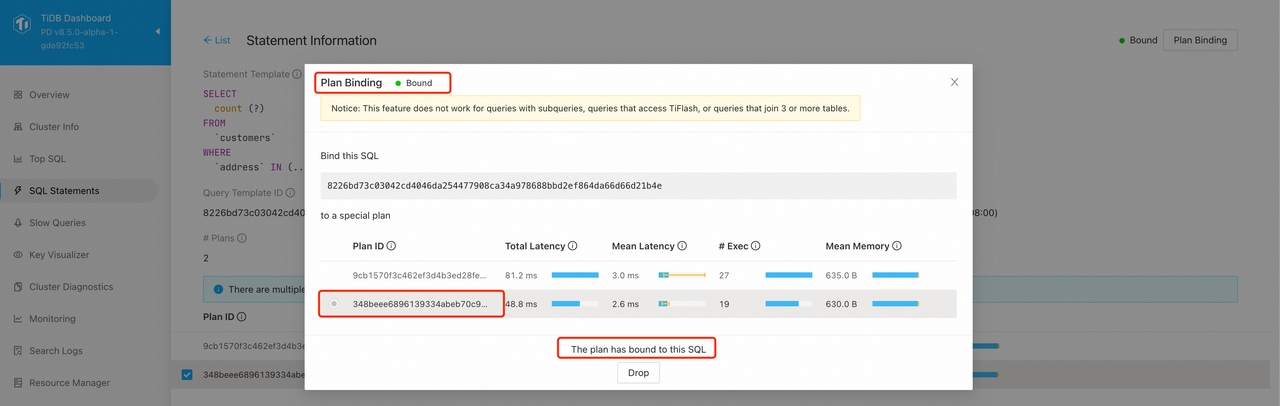Select radio button for plan 348beee6896139334abeb70c9
1280x406 pixels.
click(333, 304)
